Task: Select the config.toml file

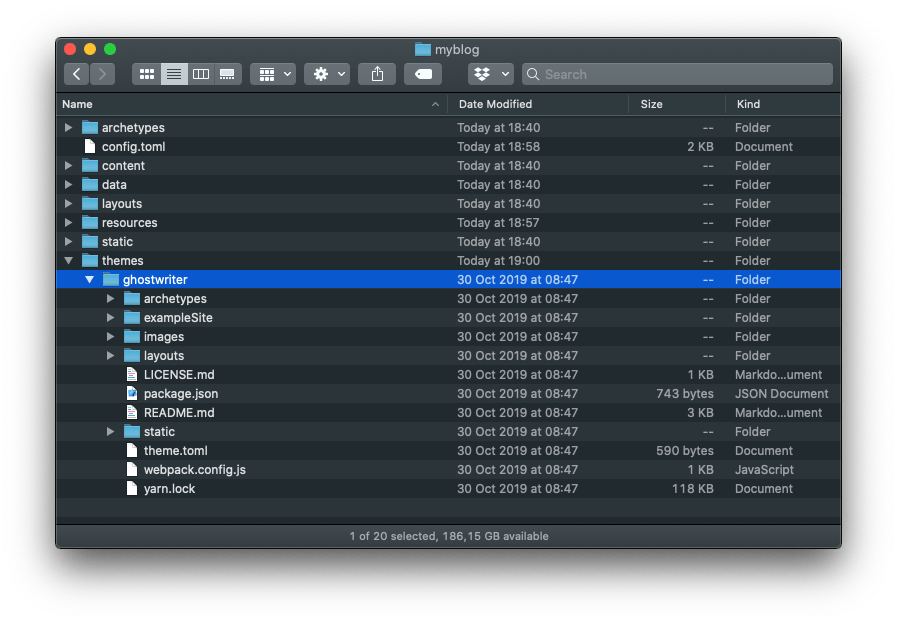Action: point(132,147)
